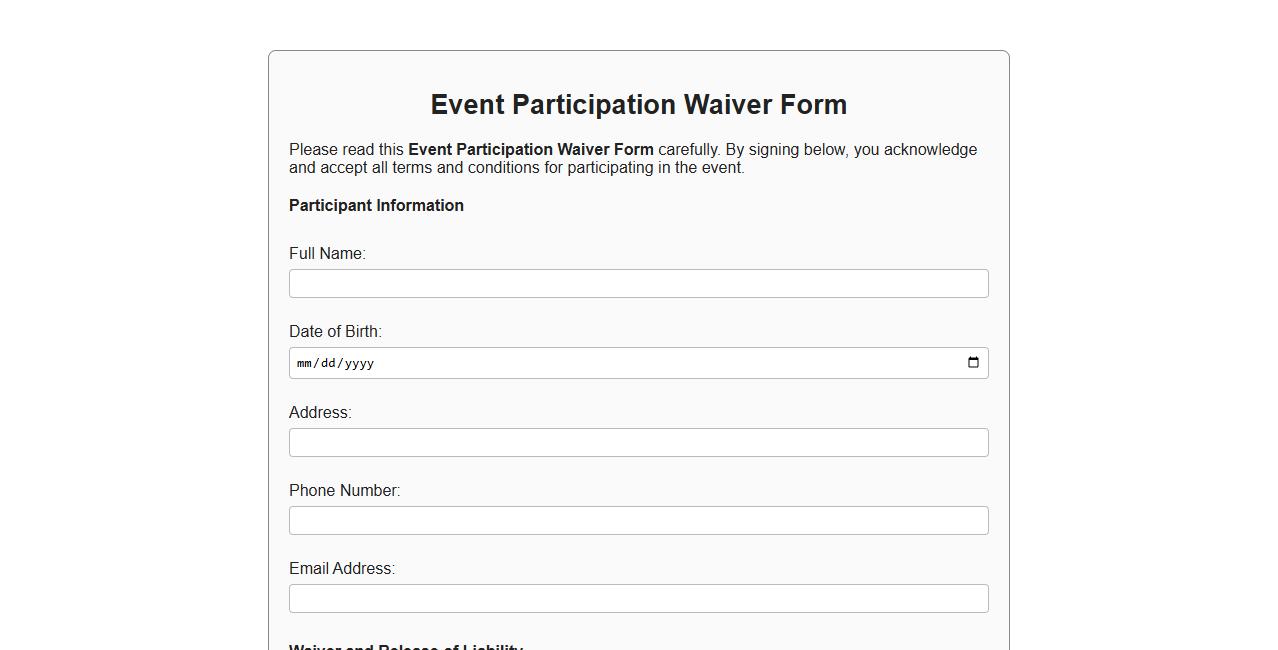This screenshot has width=1278, height=650.
Task: Click the Email Address input field
Action: click(638, 598)
